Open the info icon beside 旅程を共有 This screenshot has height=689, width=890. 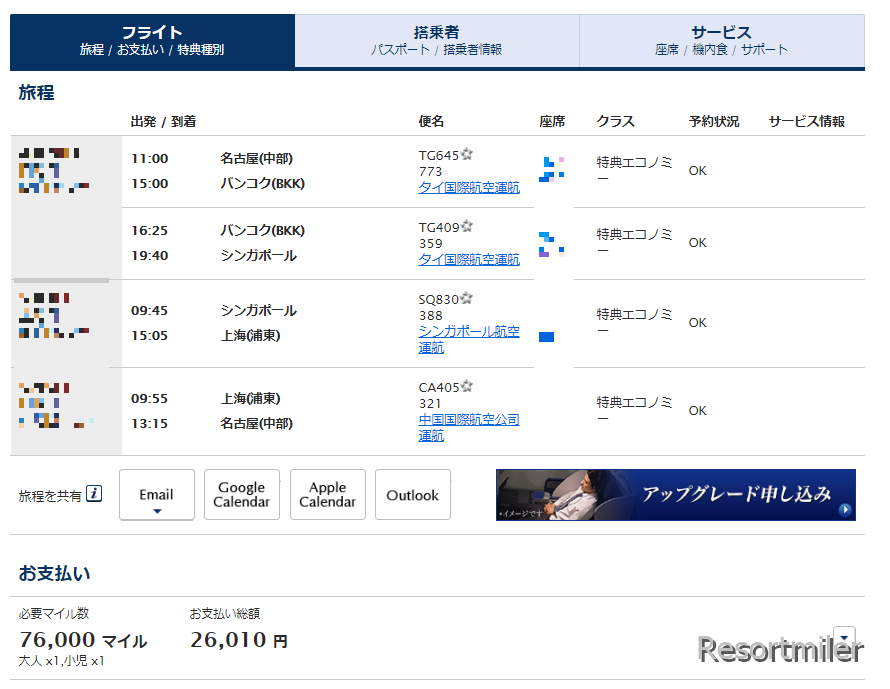click(x=94, y=494)
